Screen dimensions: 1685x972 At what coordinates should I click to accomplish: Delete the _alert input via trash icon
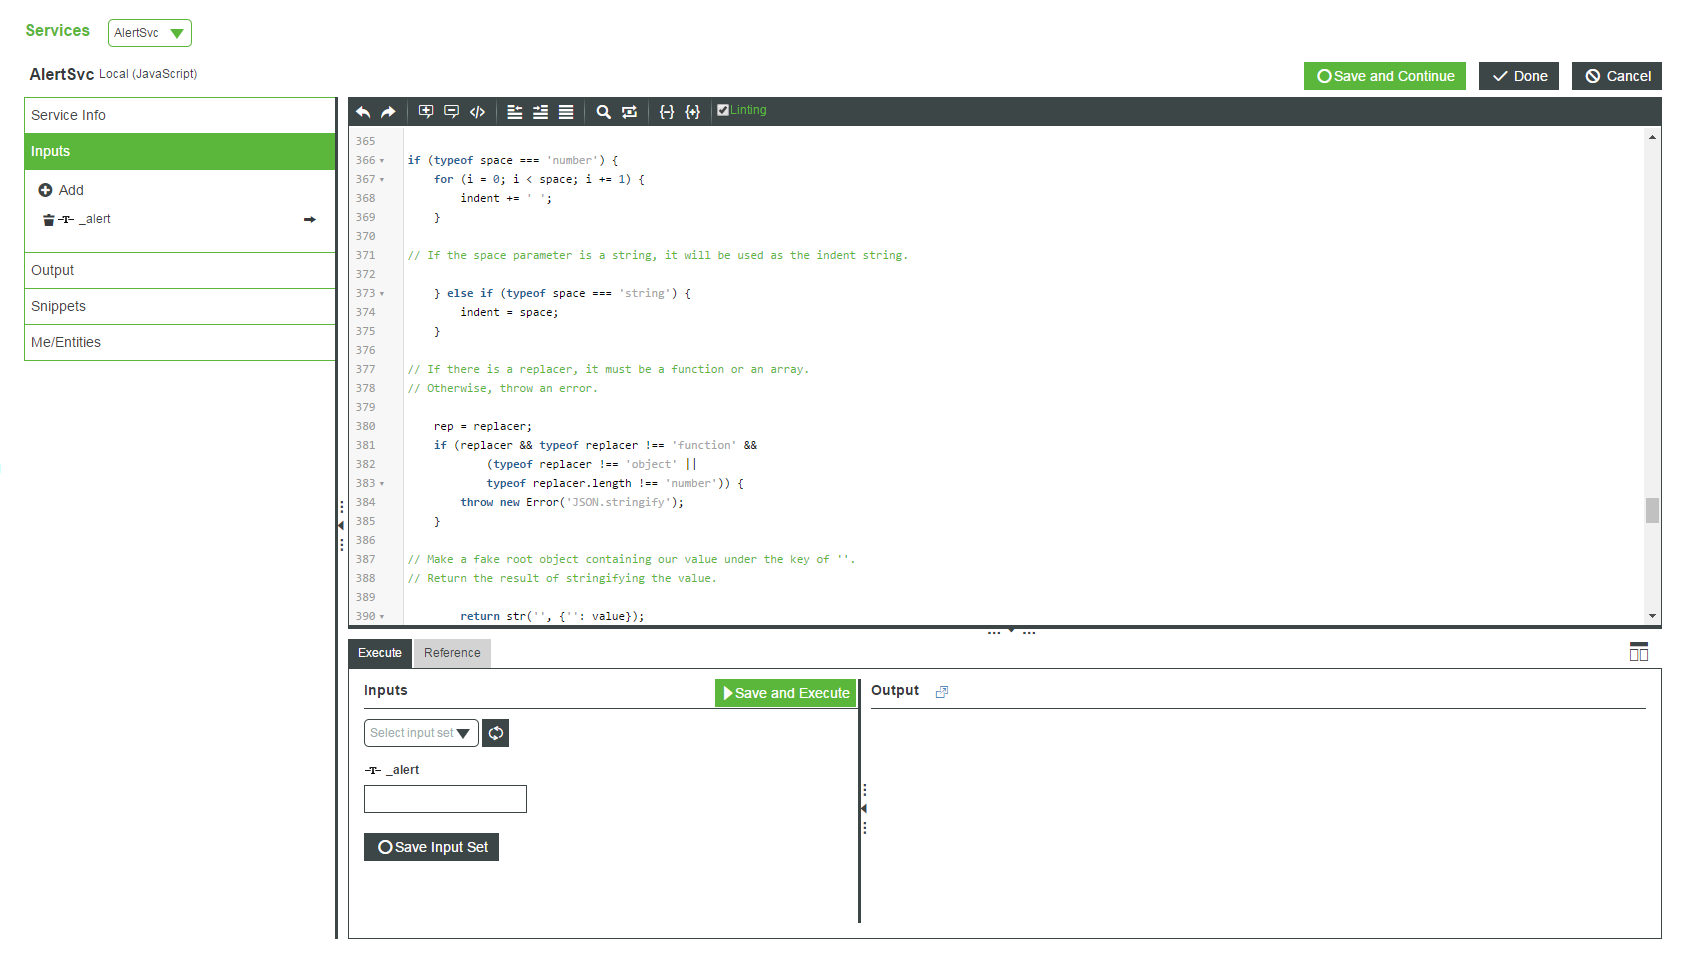48,219
